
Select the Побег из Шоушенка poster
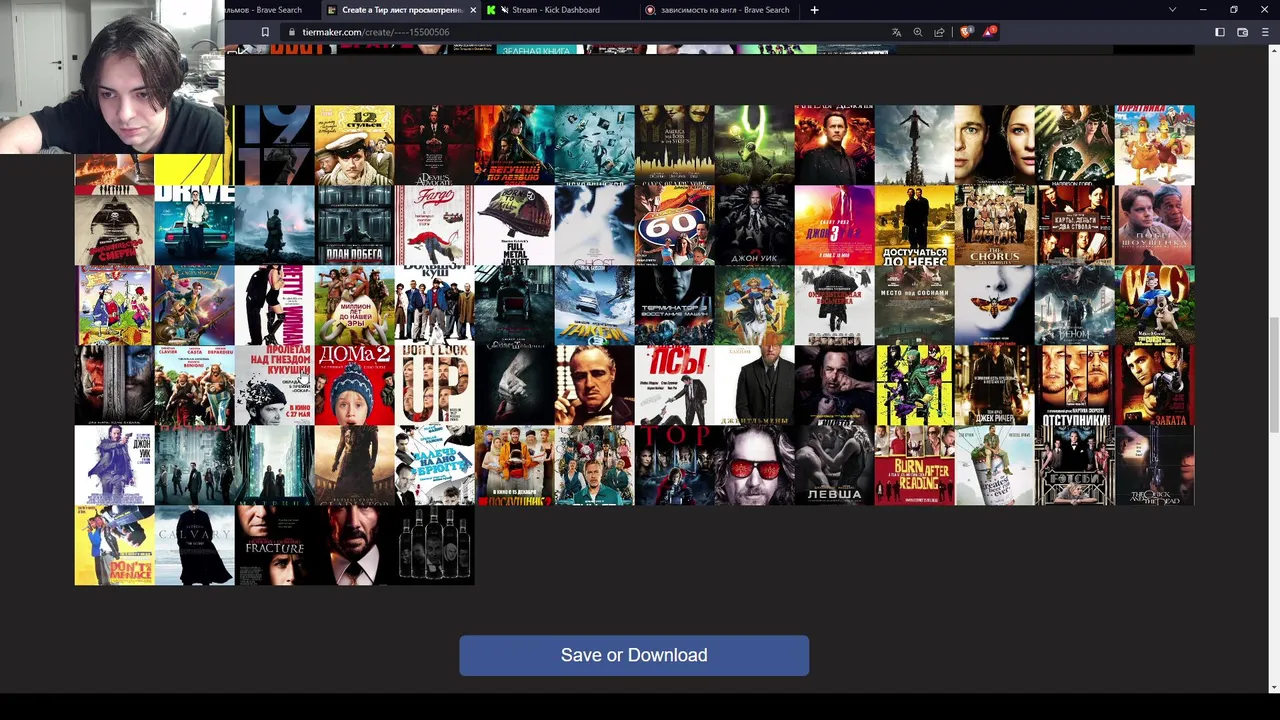click(x=1154, y=225)
